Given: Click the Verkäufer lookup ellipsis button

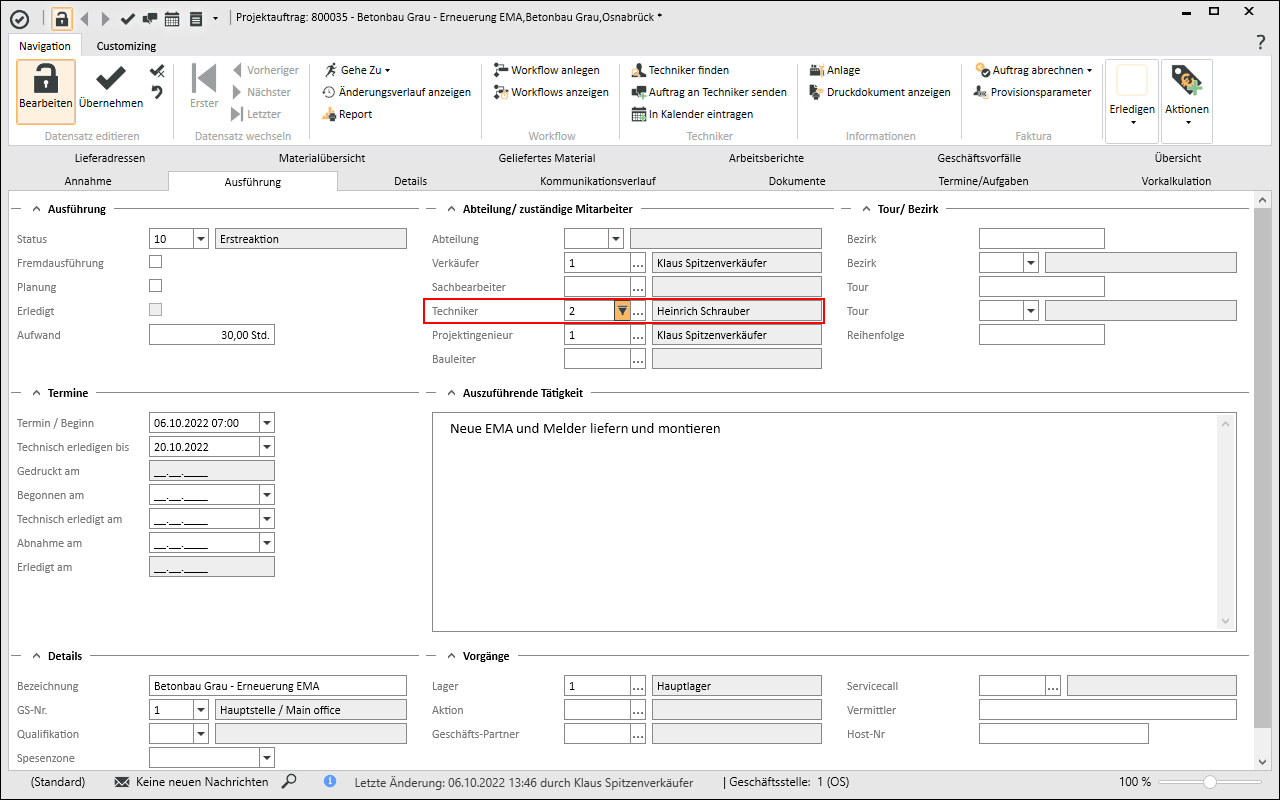Looking at the screenshot, I should pos(638,263).
